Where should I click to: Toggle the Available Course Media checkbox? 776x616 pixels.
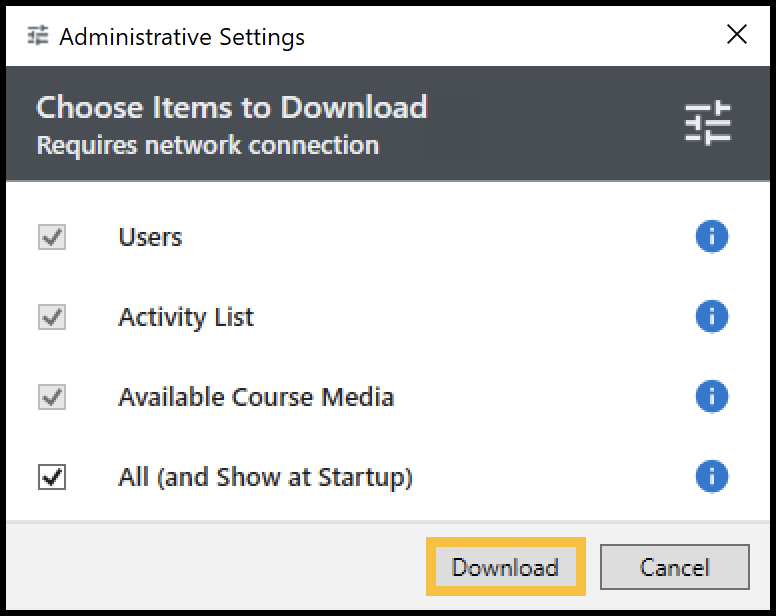(52, 398)
